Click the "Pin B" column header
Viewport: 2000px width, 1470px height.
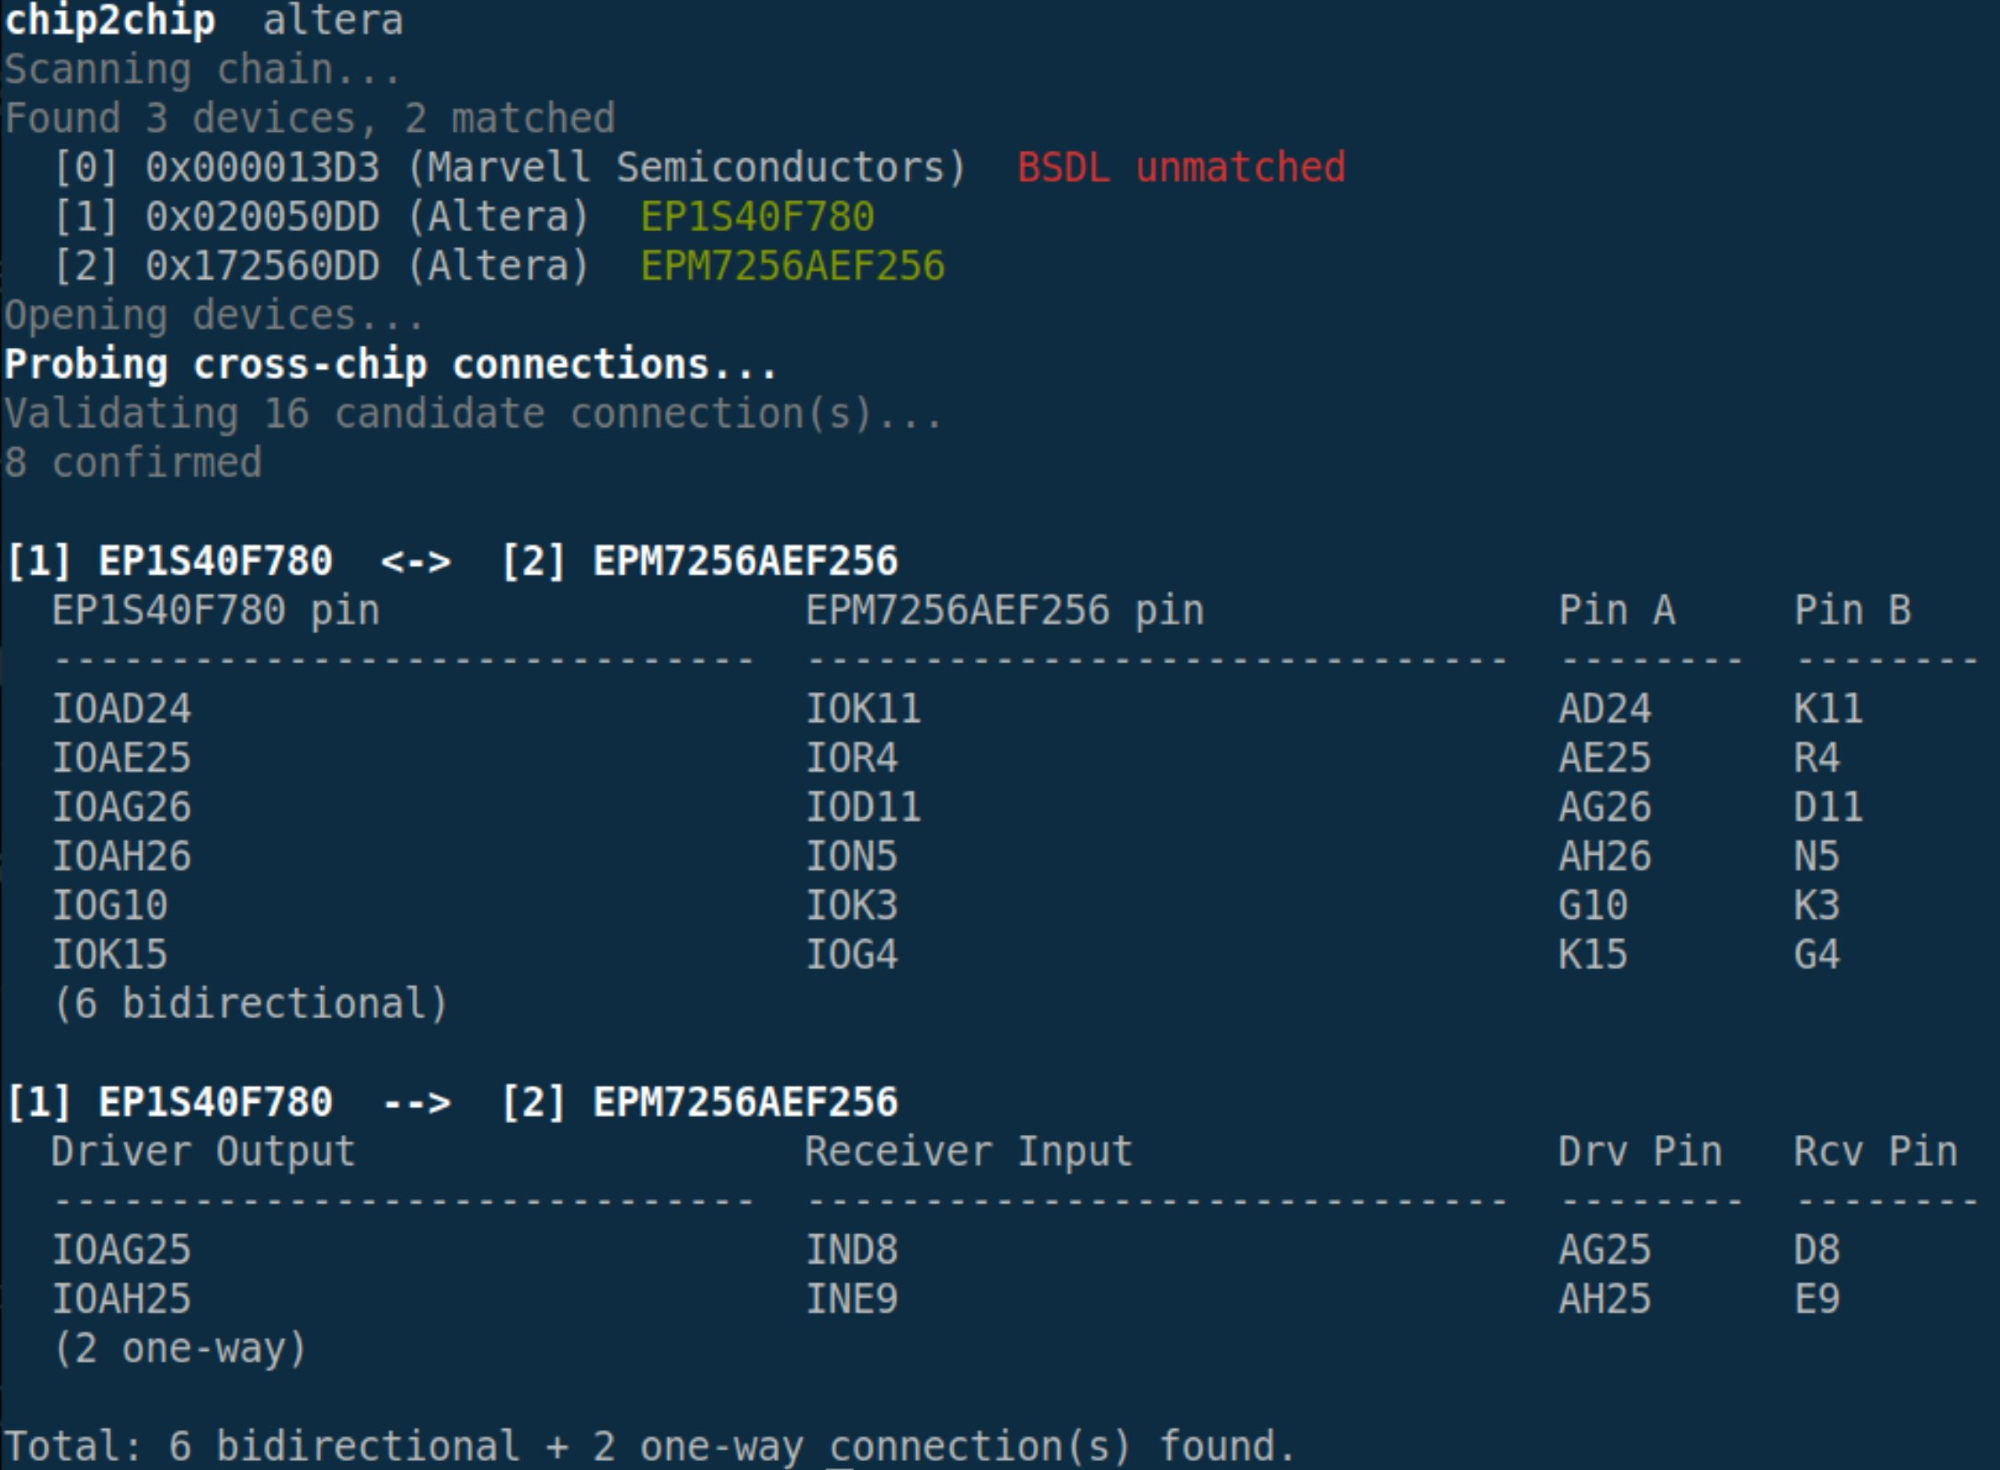pos(1852,610)
